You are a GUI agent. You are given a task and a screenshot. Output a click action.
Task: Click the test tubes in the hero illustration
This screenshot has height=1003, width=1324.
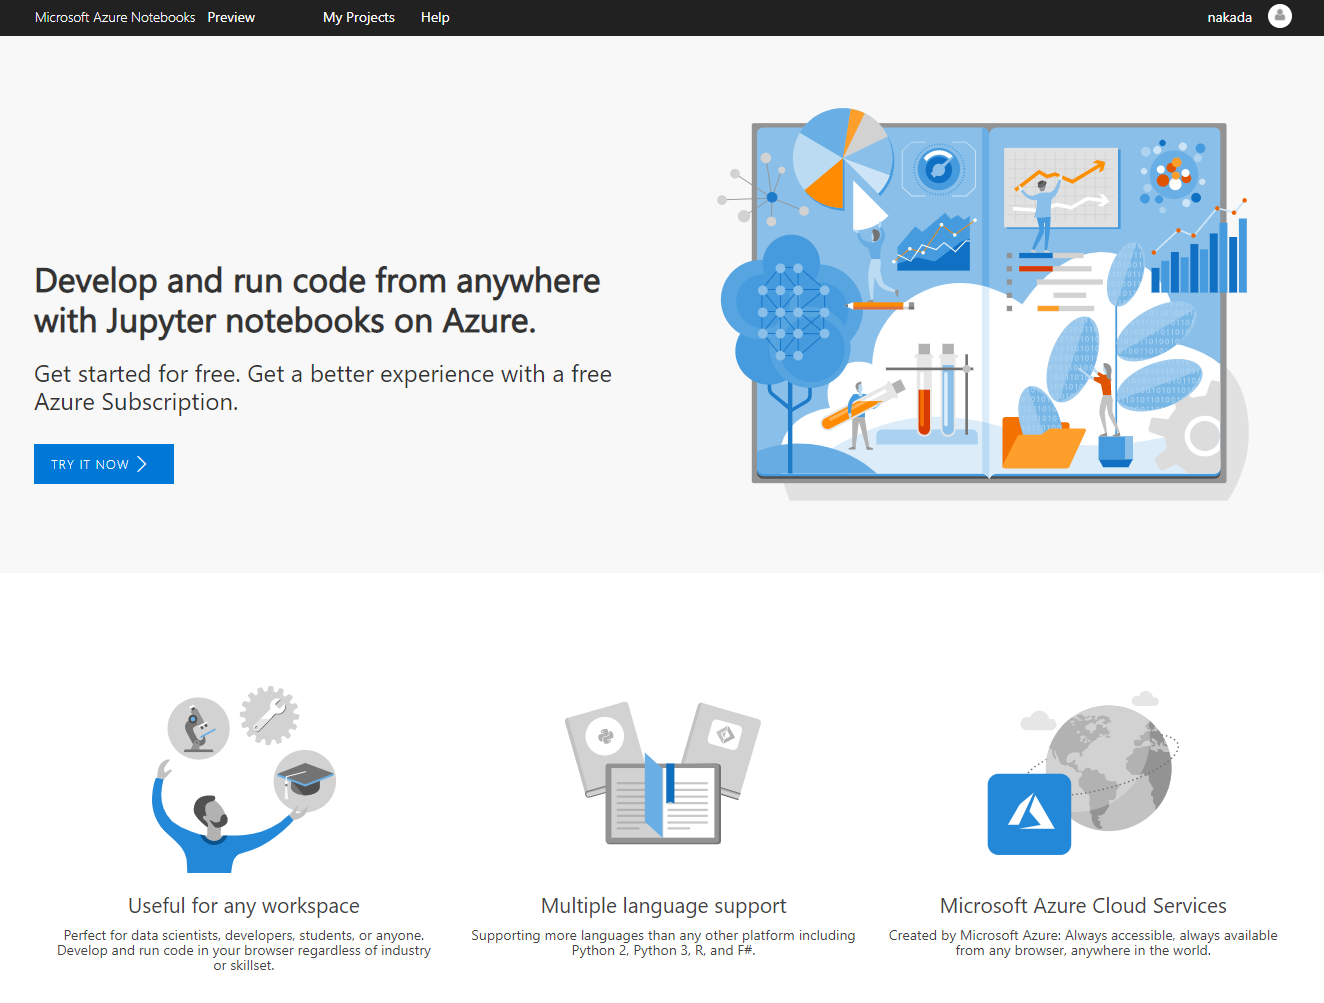935,390
